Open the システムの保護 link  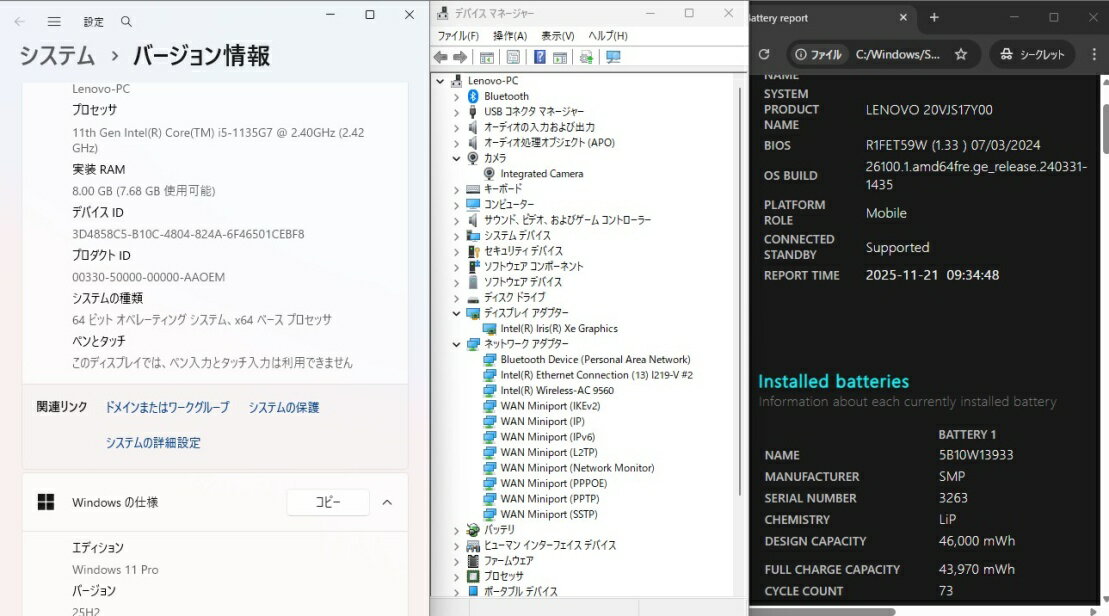284,408
